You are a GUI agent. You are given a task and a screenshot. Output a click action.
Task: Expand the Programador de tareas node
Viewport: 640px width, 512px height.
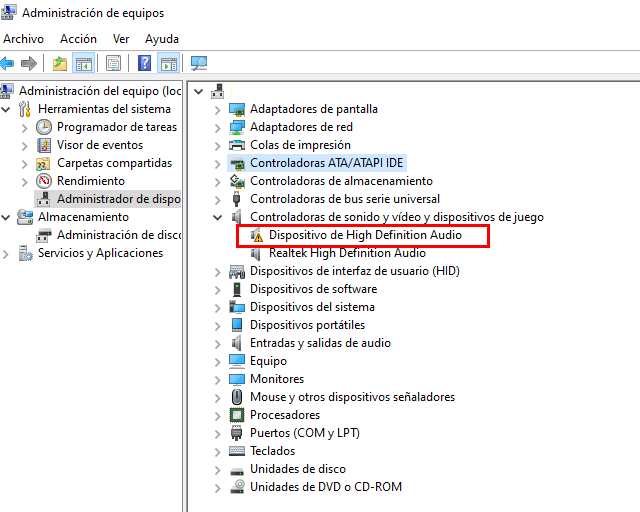[x=24, y=128]
